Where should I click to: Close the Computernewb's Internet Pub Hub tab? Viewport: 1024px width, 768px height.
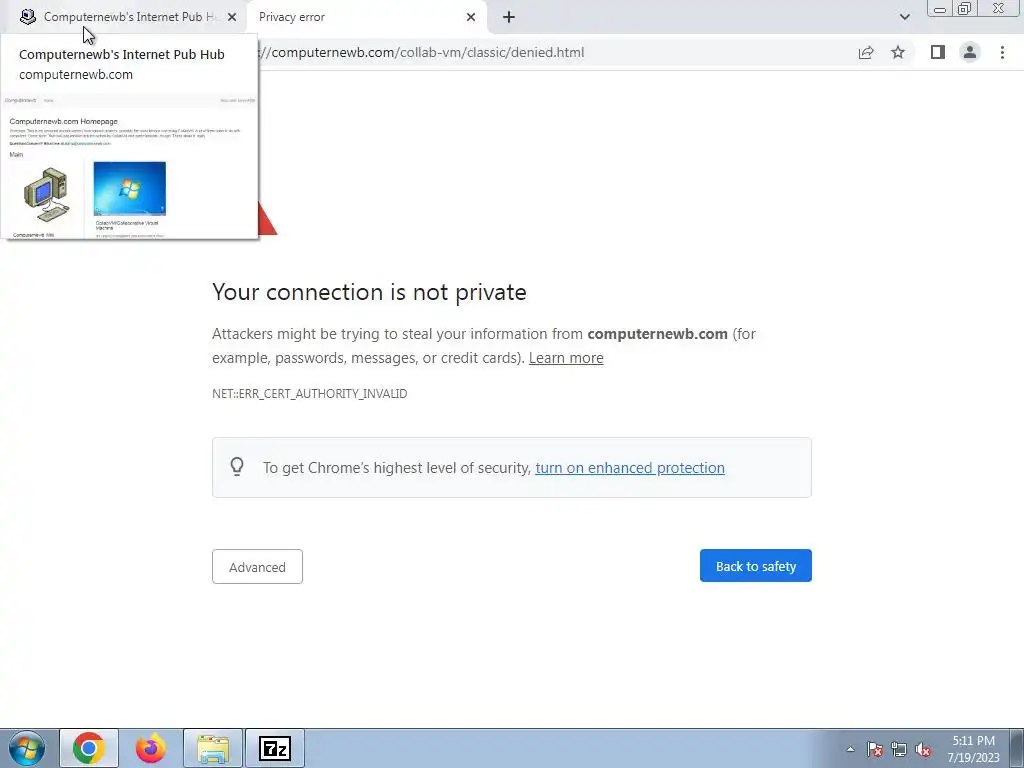click(x=232, y=17)
